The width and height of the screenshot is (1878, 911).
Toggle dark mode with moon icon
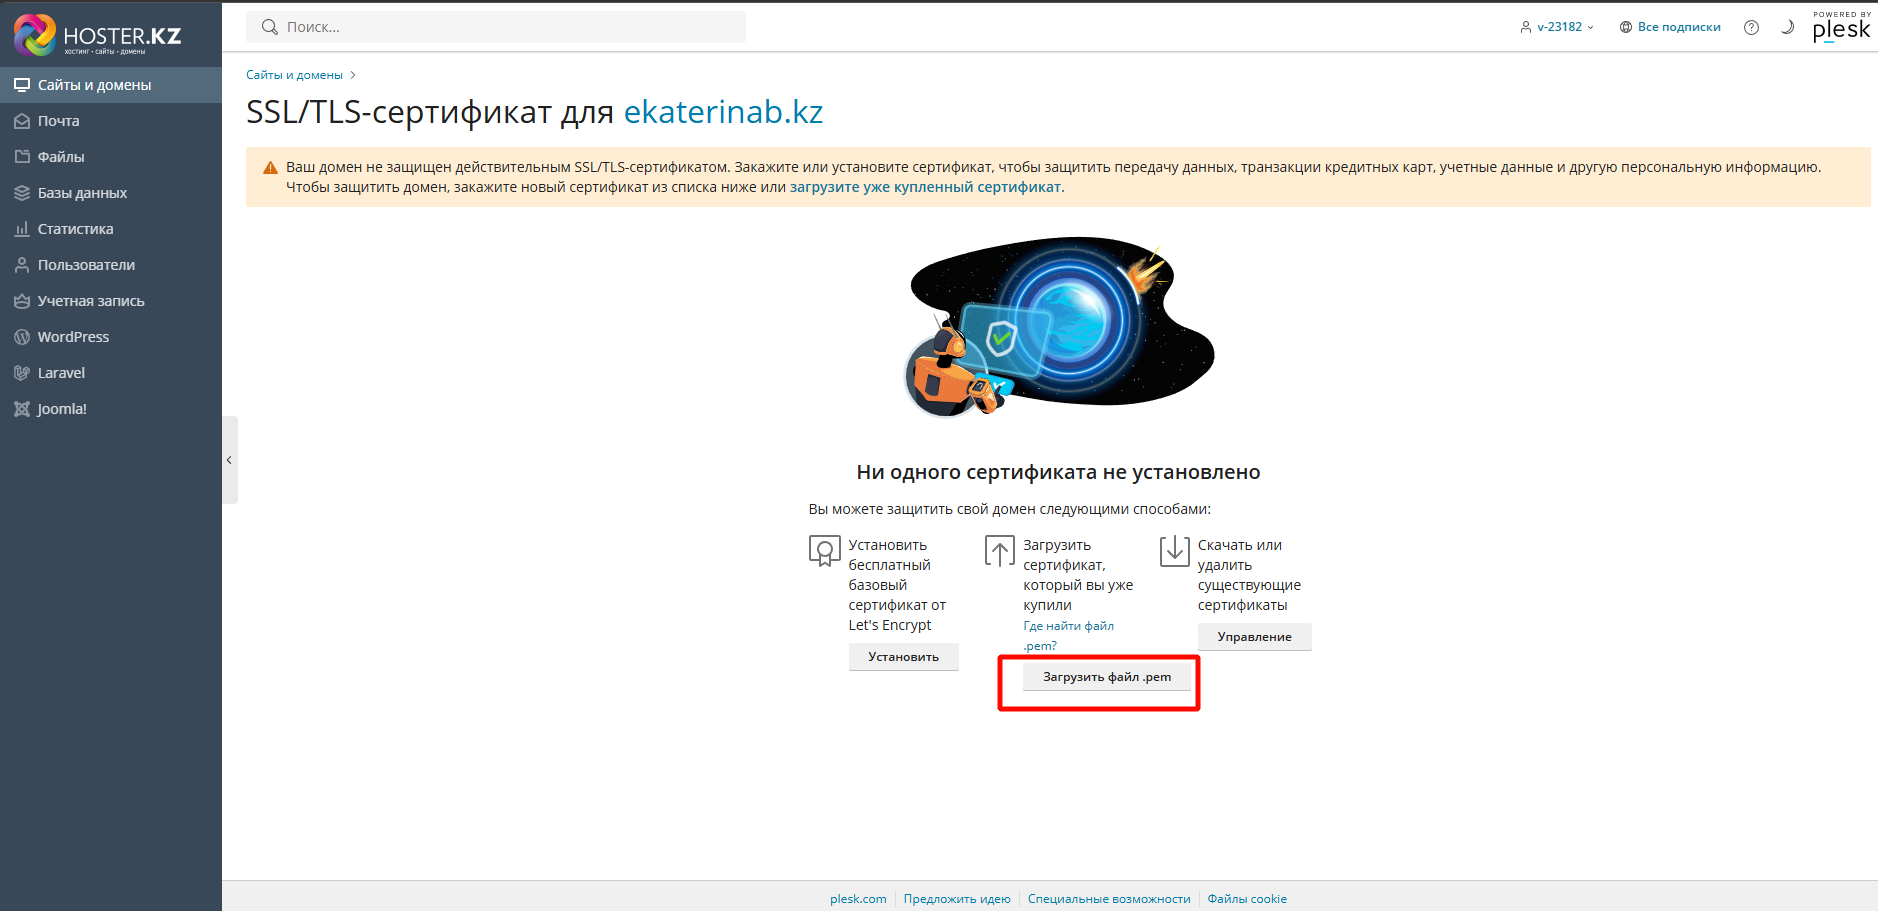click(x=1787, y=27)
